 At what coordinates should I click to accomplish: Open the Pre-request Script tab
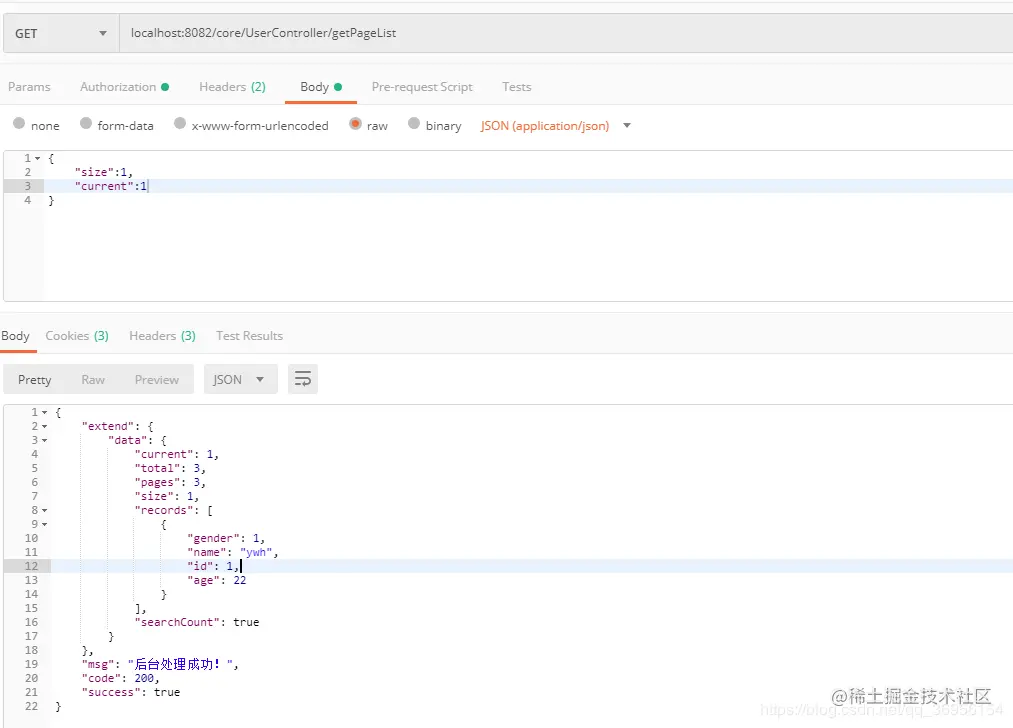pos(422,87)
